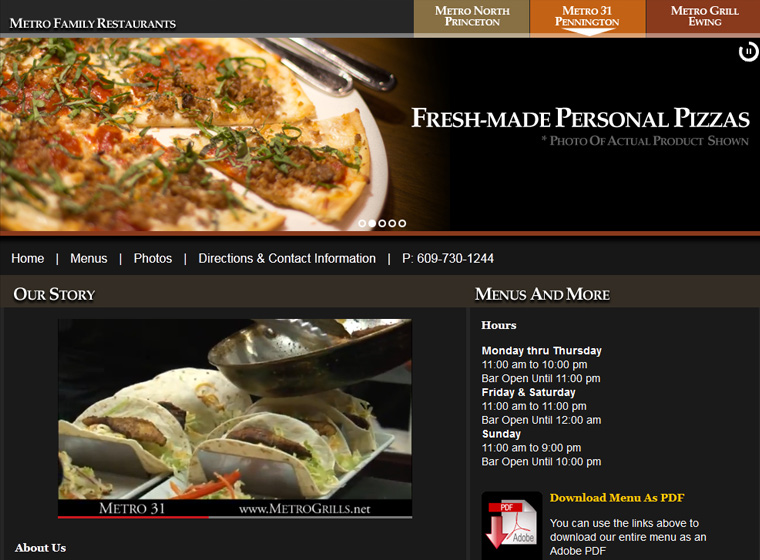Click the phone number 609-730-1244
The image size is (760, 560).
tap(448, 258)
